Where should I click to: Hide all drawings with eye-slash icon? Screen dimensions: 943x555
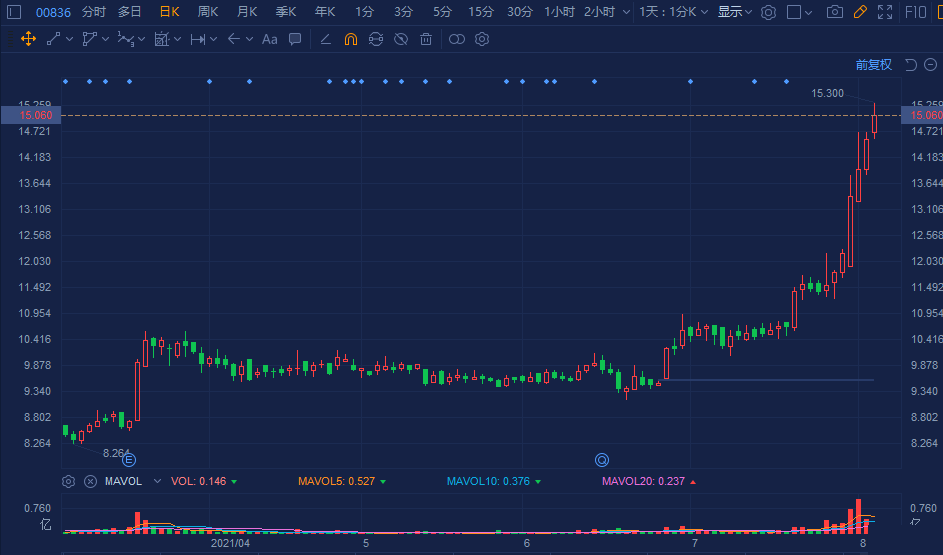click(401, 40)
